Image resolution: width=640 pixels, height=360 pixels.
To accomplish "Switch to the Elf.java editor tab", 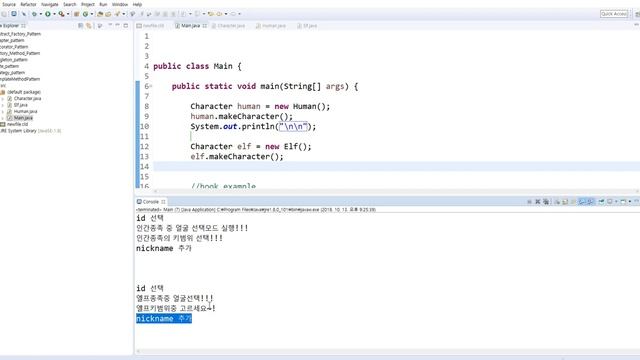I will tap(307, 26).
